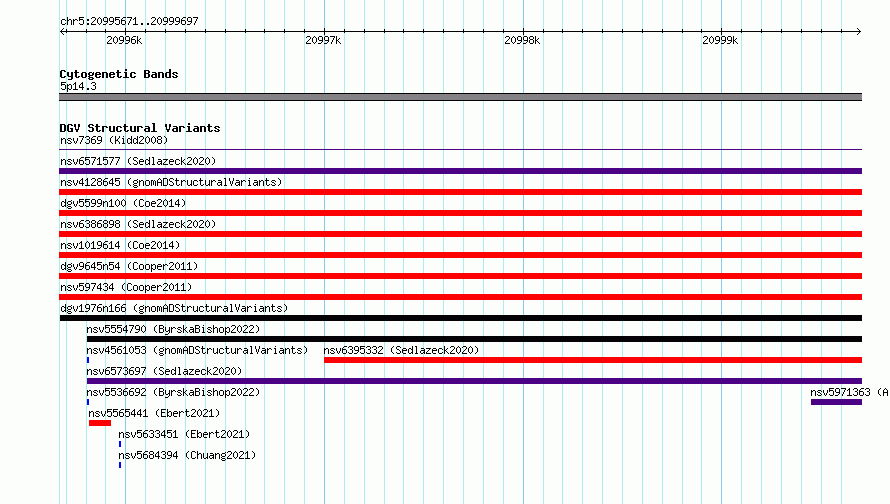The image size is (890, 504).
Task: Click the tiny blue marker under nsv5633451
Action: click(x=120, y=444)
